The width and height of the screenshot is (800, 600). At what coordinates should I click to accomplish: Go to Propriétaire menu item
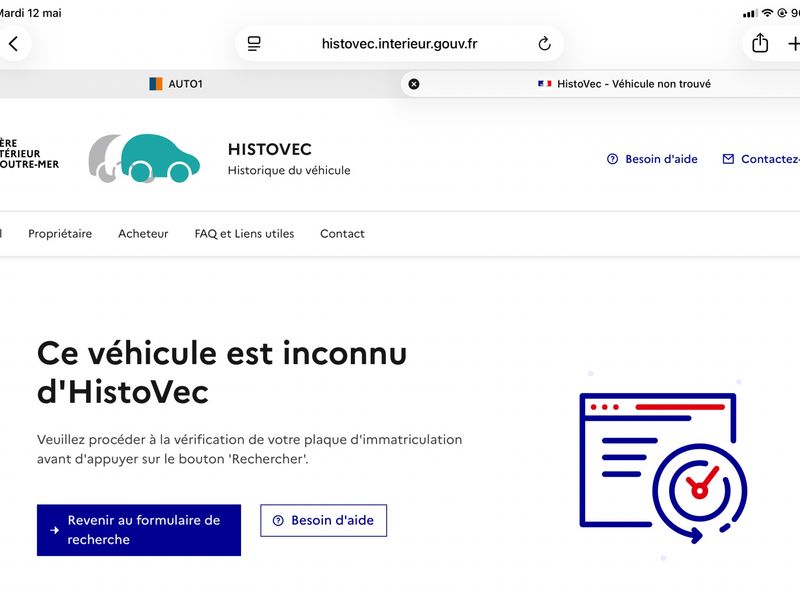(60, 234)
